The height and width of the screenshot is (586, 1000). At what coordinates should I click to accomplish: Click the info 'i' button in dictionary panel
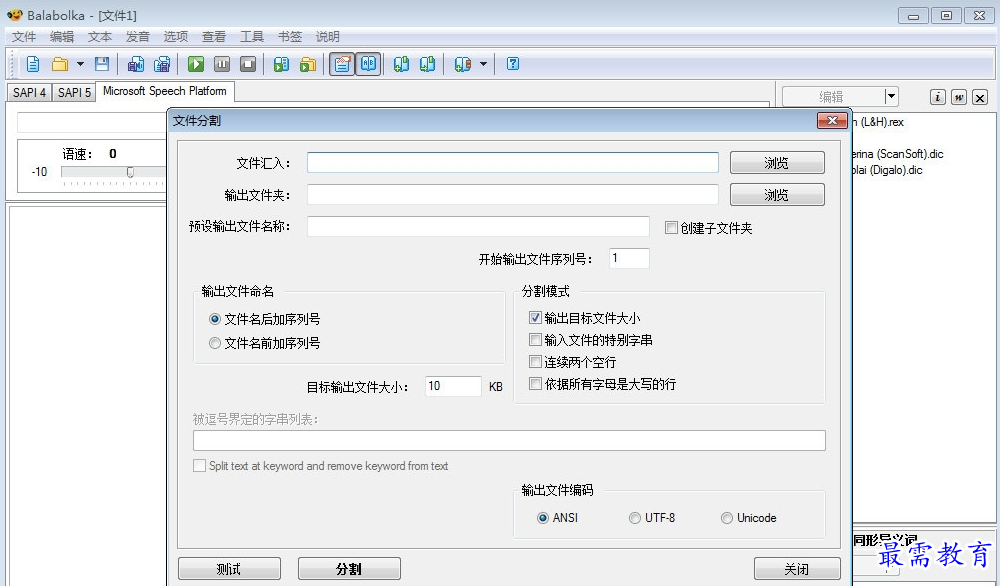[938, 97]
